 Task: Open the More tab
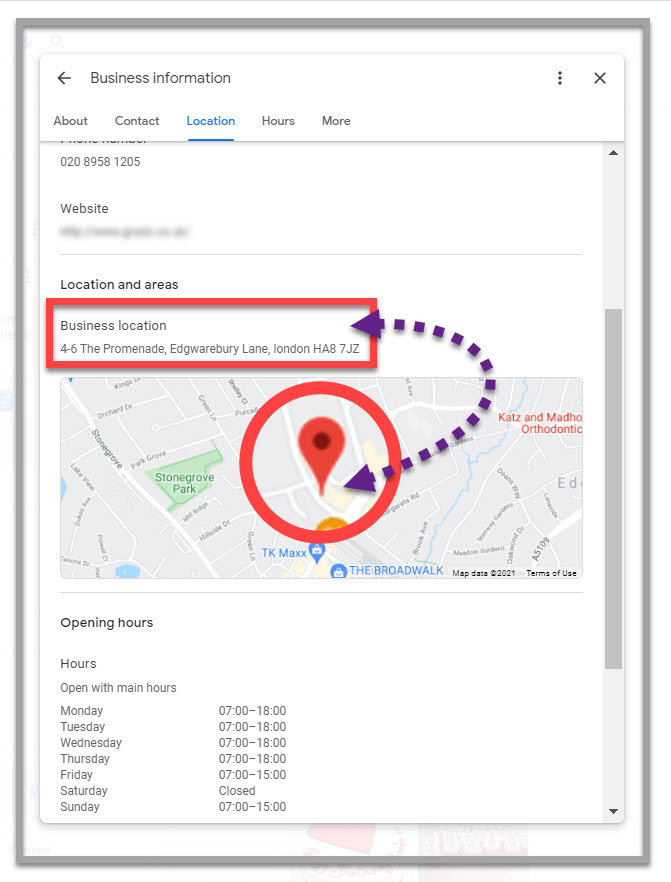(336, 121)
